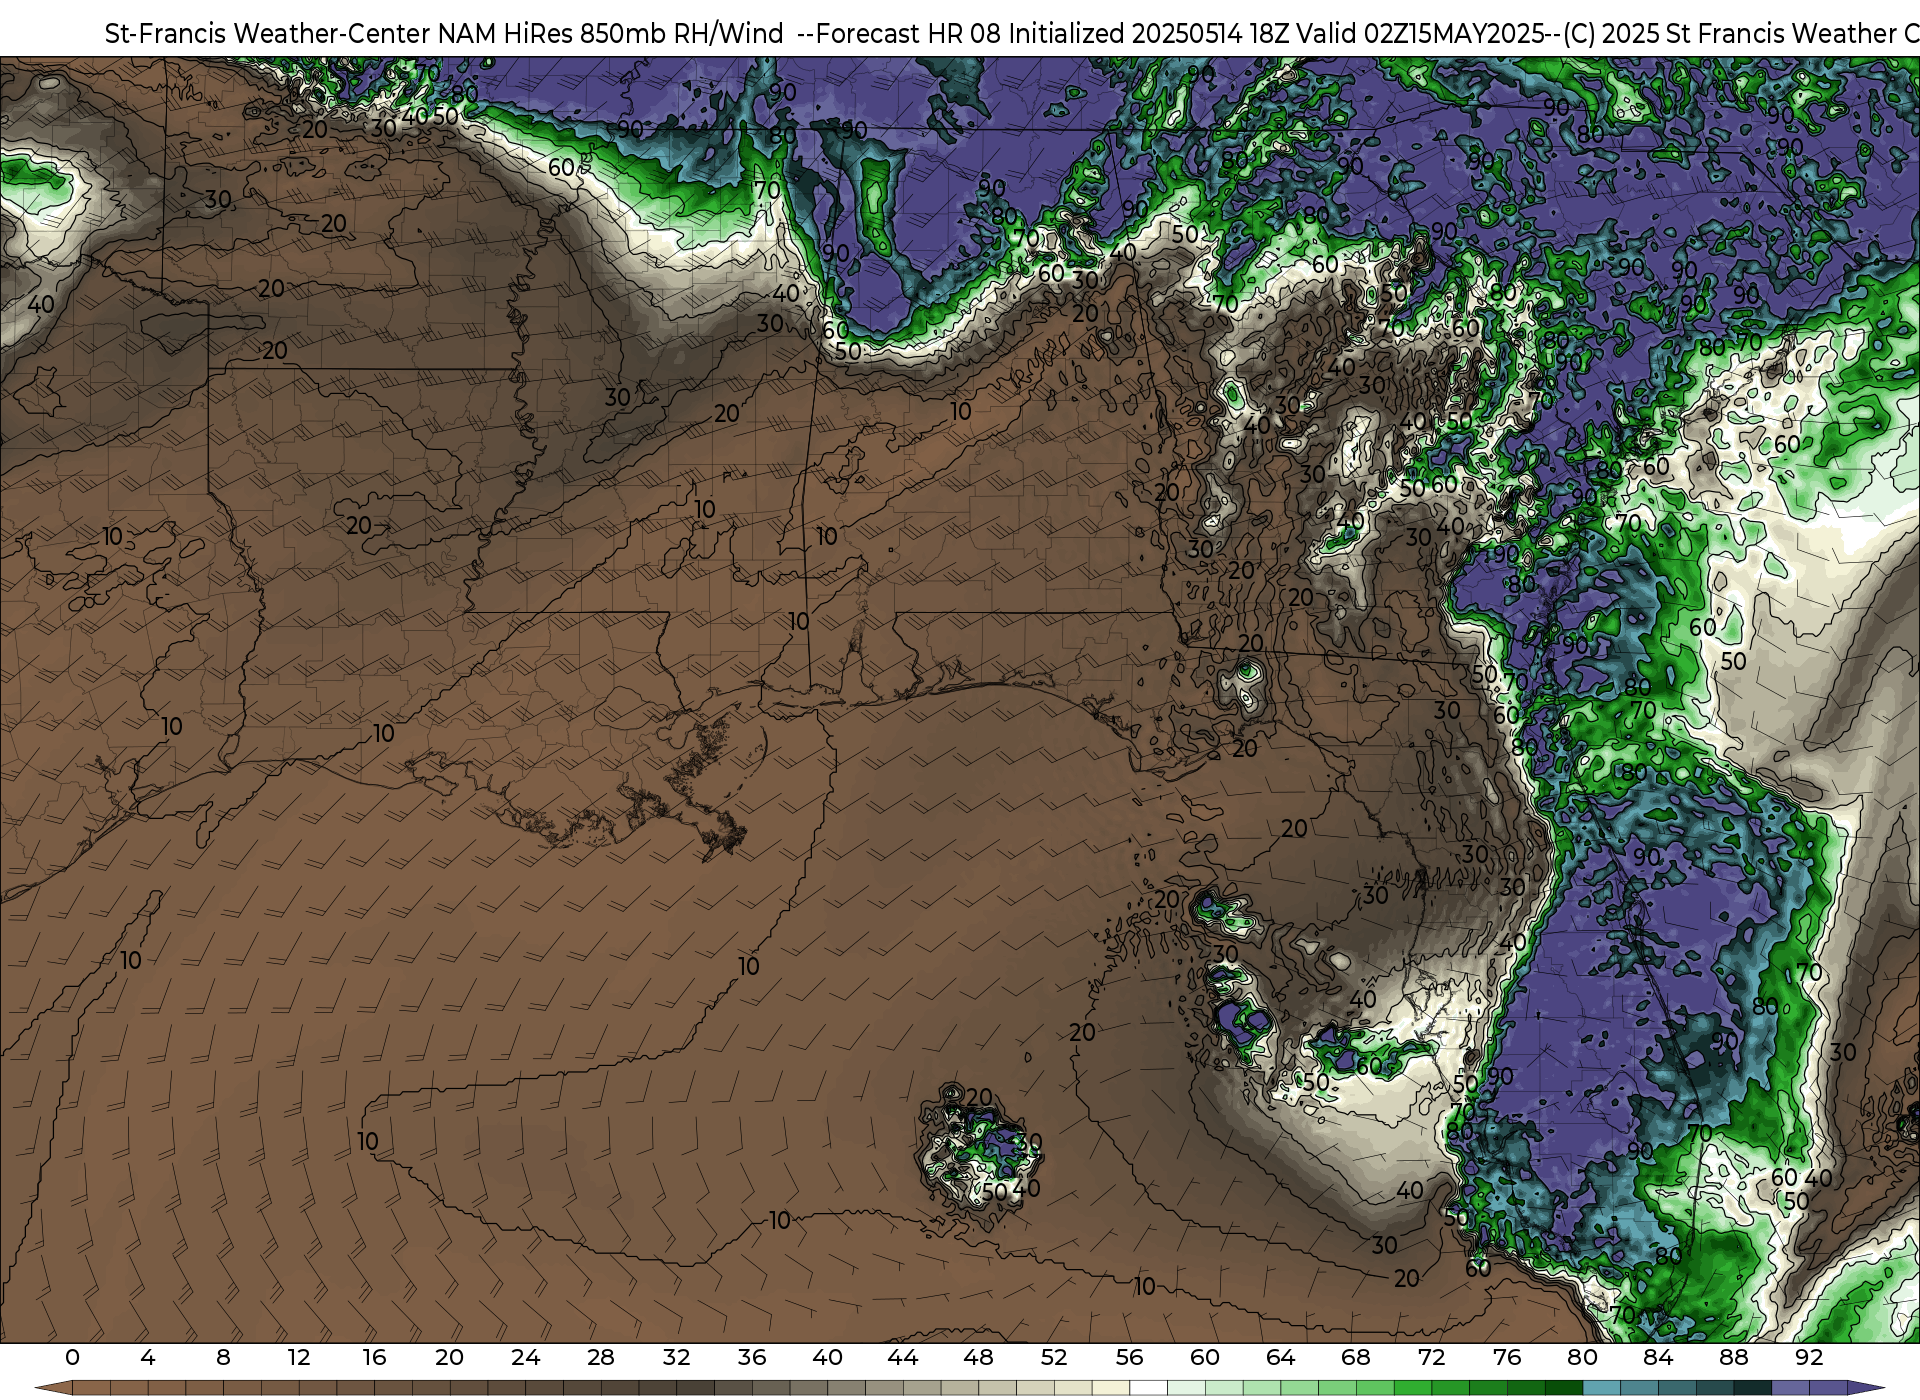This screenshot has width=1920, height=1400.
Task: Click the colorbar tick label '88'
Action: (x=1733, y=1357)
